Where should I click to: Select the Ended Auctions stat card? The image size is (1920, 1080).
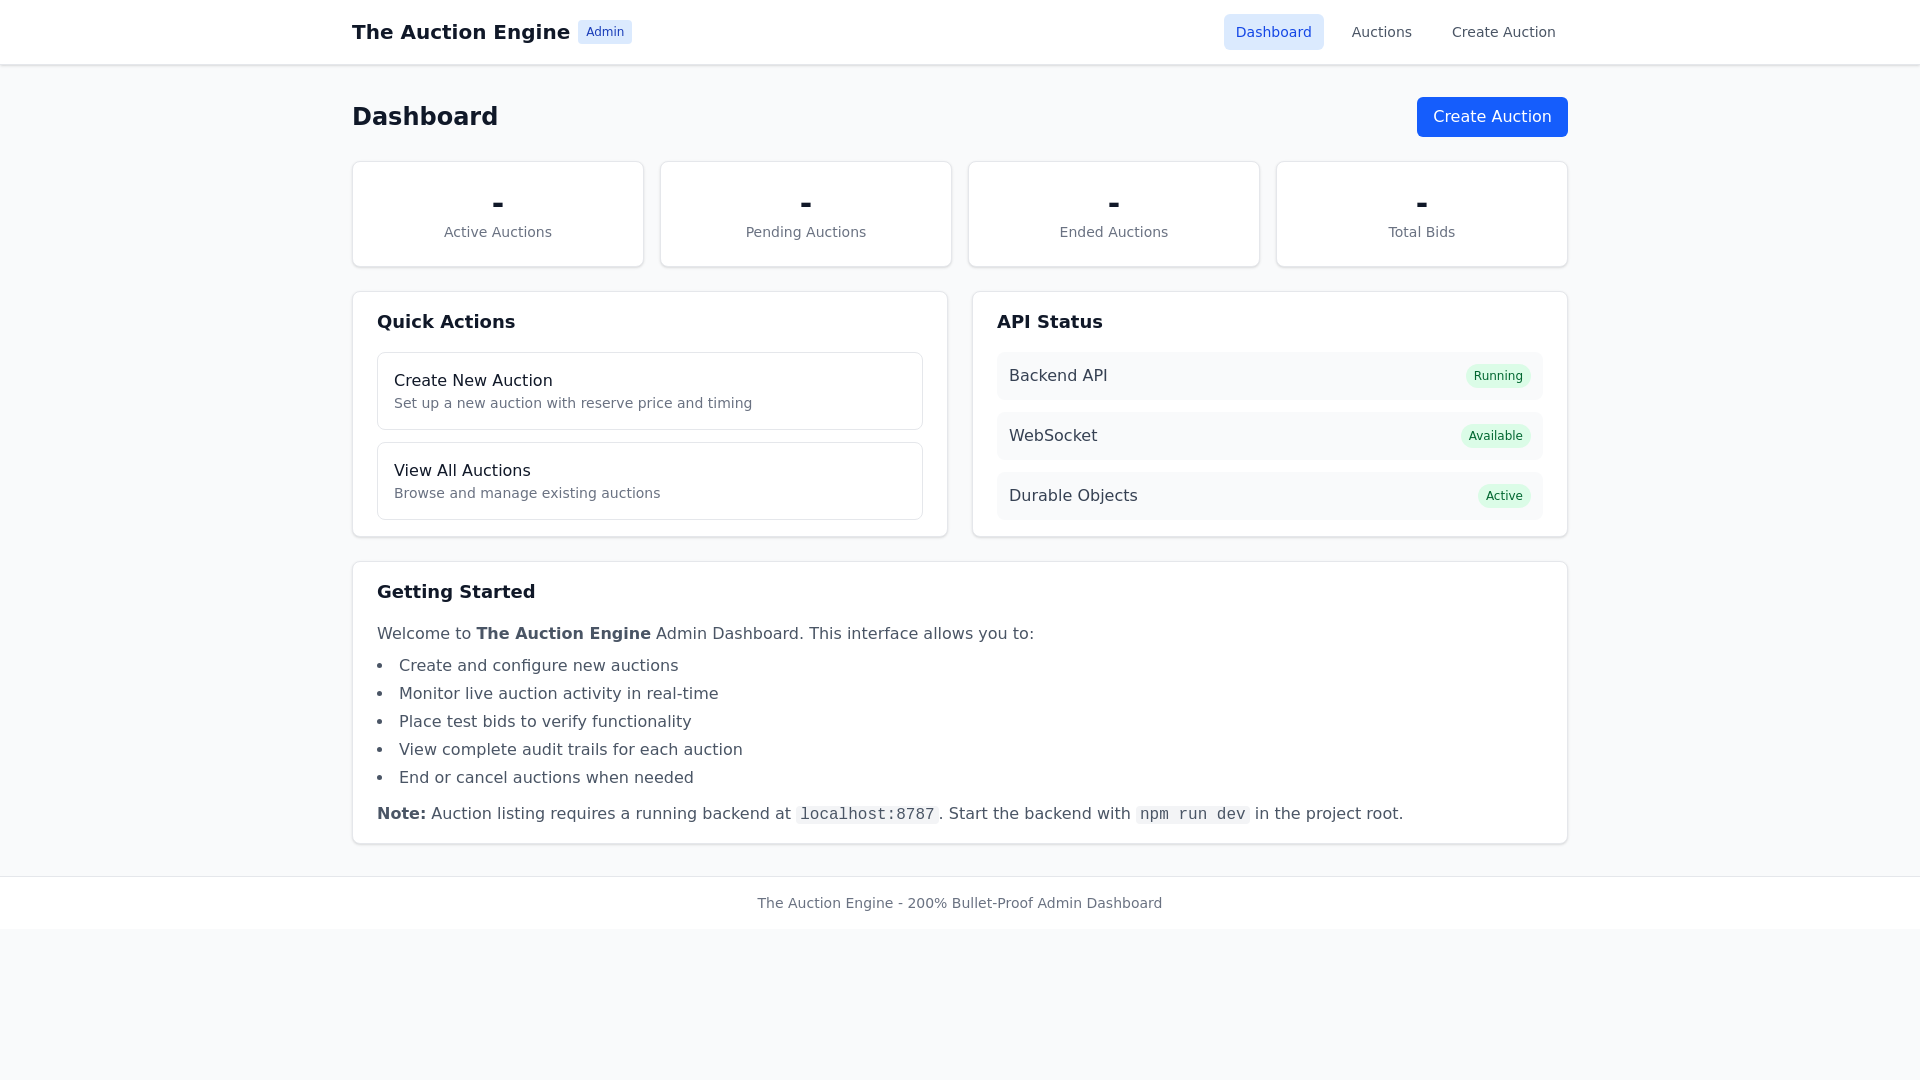click(x=1114, y=214)
